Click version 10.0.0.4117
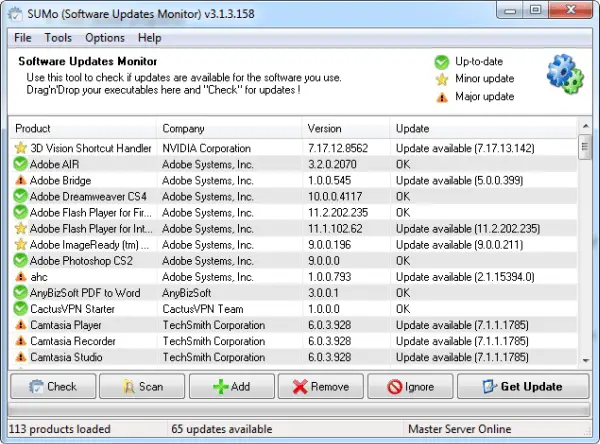The height and width of the screenshot is (444, 600). pyautogui.click(x=335, y=196)
